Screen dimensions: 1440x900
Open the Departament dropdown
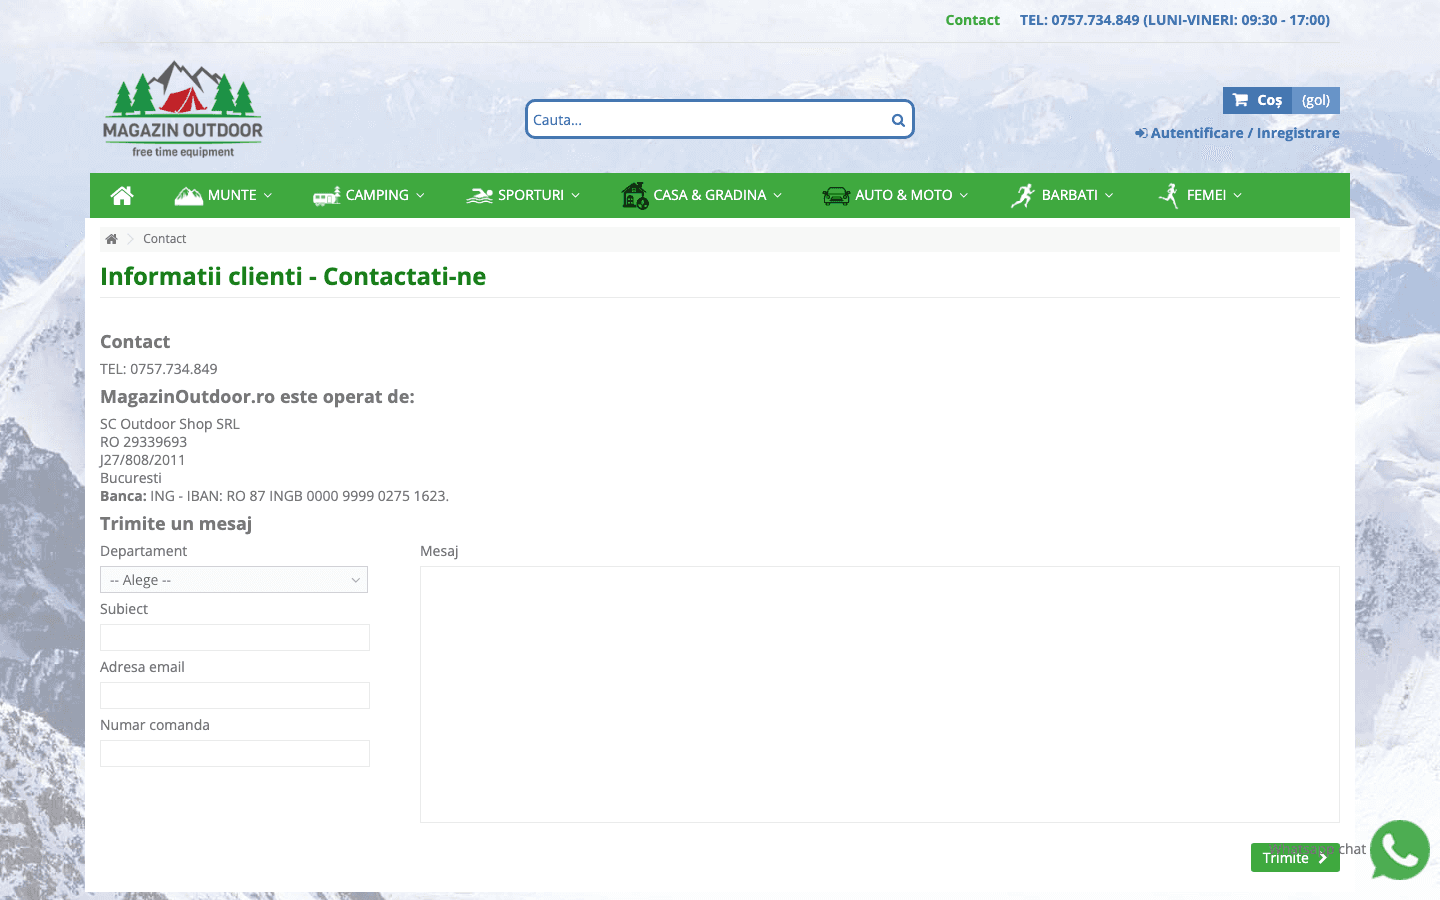(x=234, y=580)
